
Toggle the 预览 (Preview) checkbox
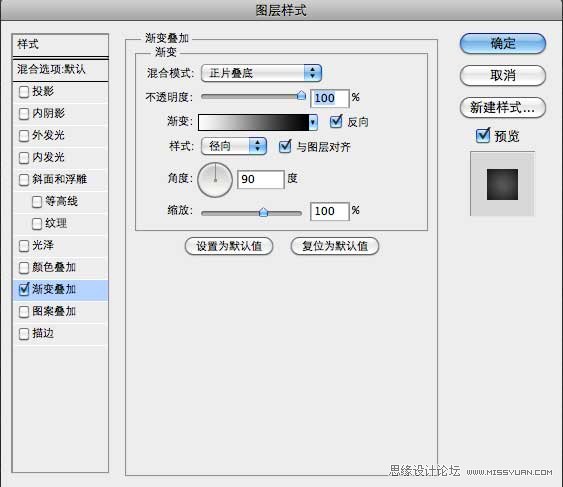click(483, 135)
